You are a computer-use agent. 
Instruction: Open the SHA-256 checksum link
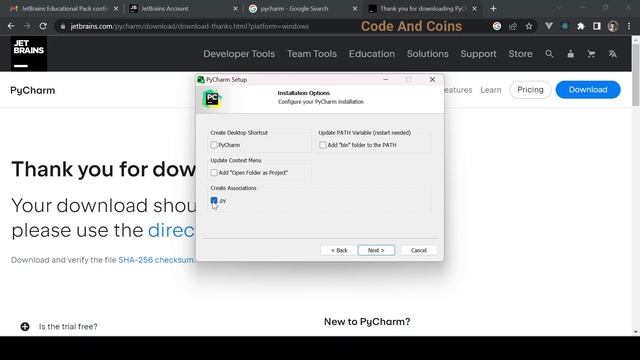156,260
